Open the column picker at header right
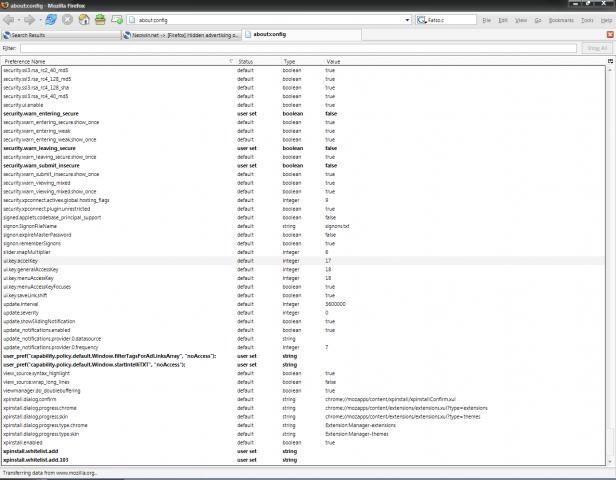This screenshot has height=480, width=616. click(x=610, y=61)
